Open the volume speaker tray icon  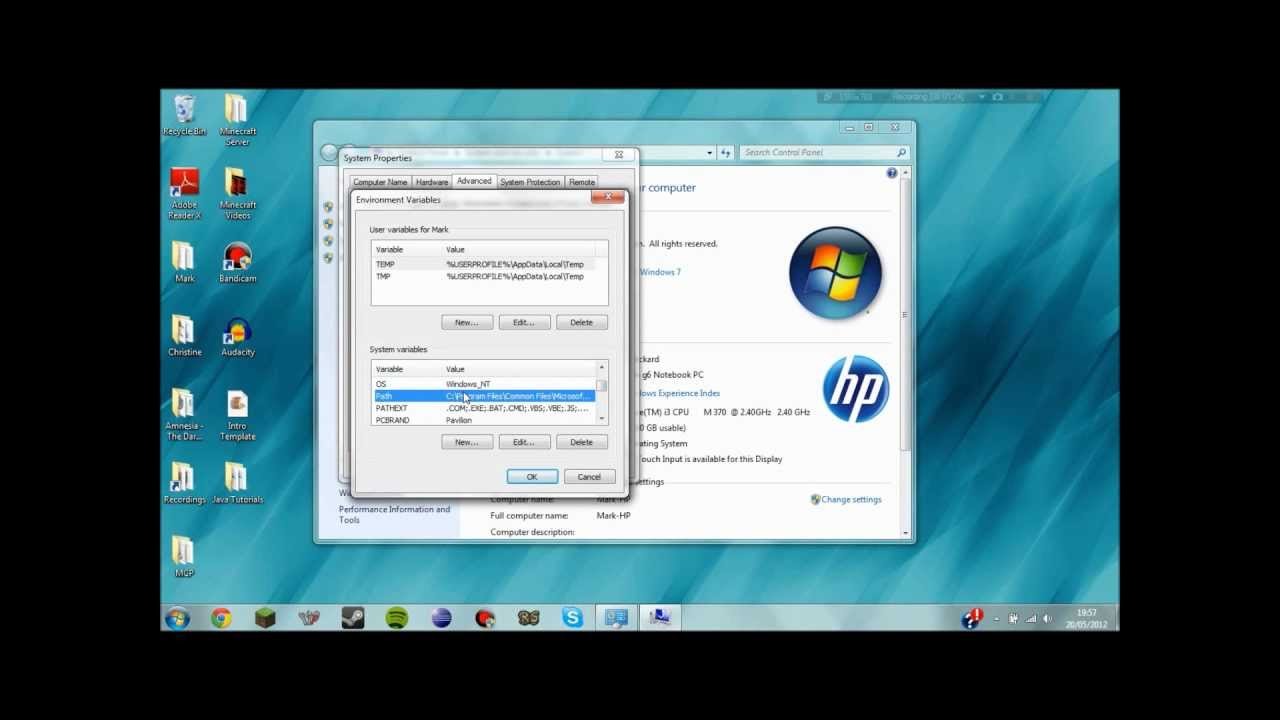coord(1047,619)
